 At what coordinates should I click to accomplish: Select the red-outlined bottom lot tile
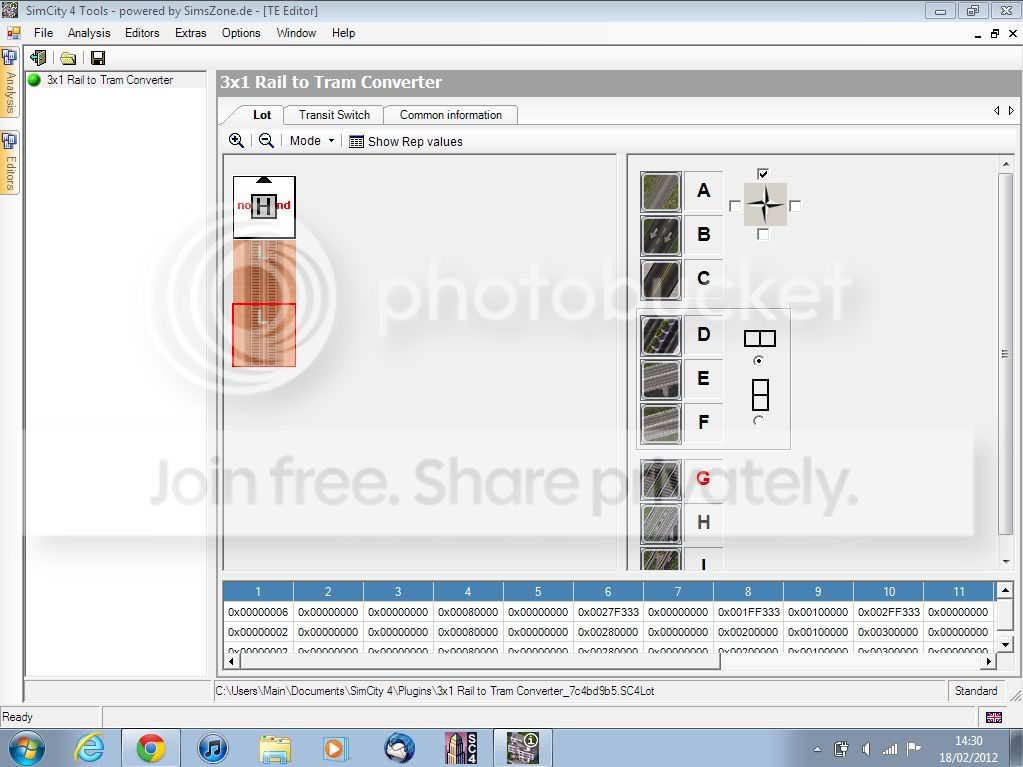(x=264, y=335)
